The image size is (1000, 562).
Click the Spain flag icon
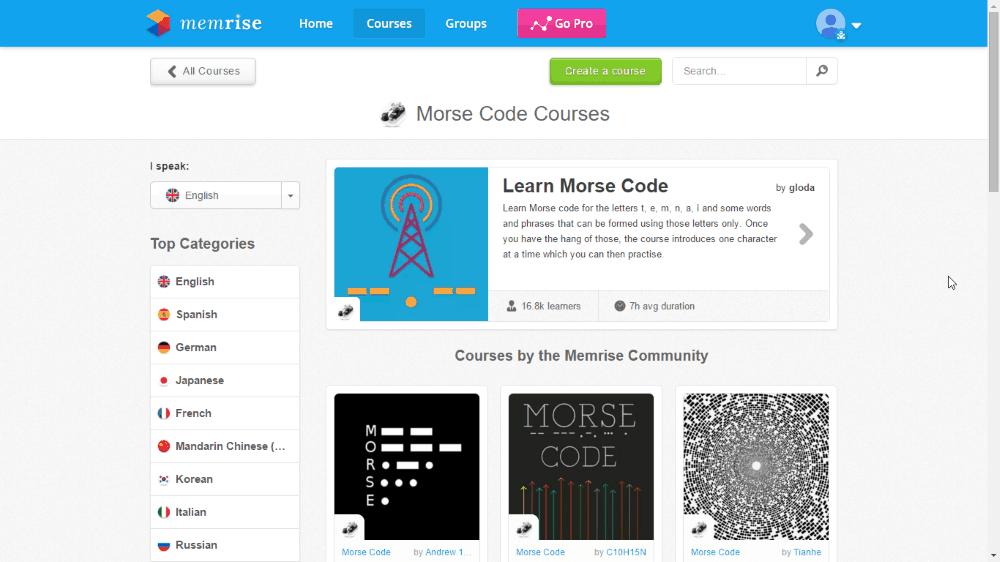point(164,314)
